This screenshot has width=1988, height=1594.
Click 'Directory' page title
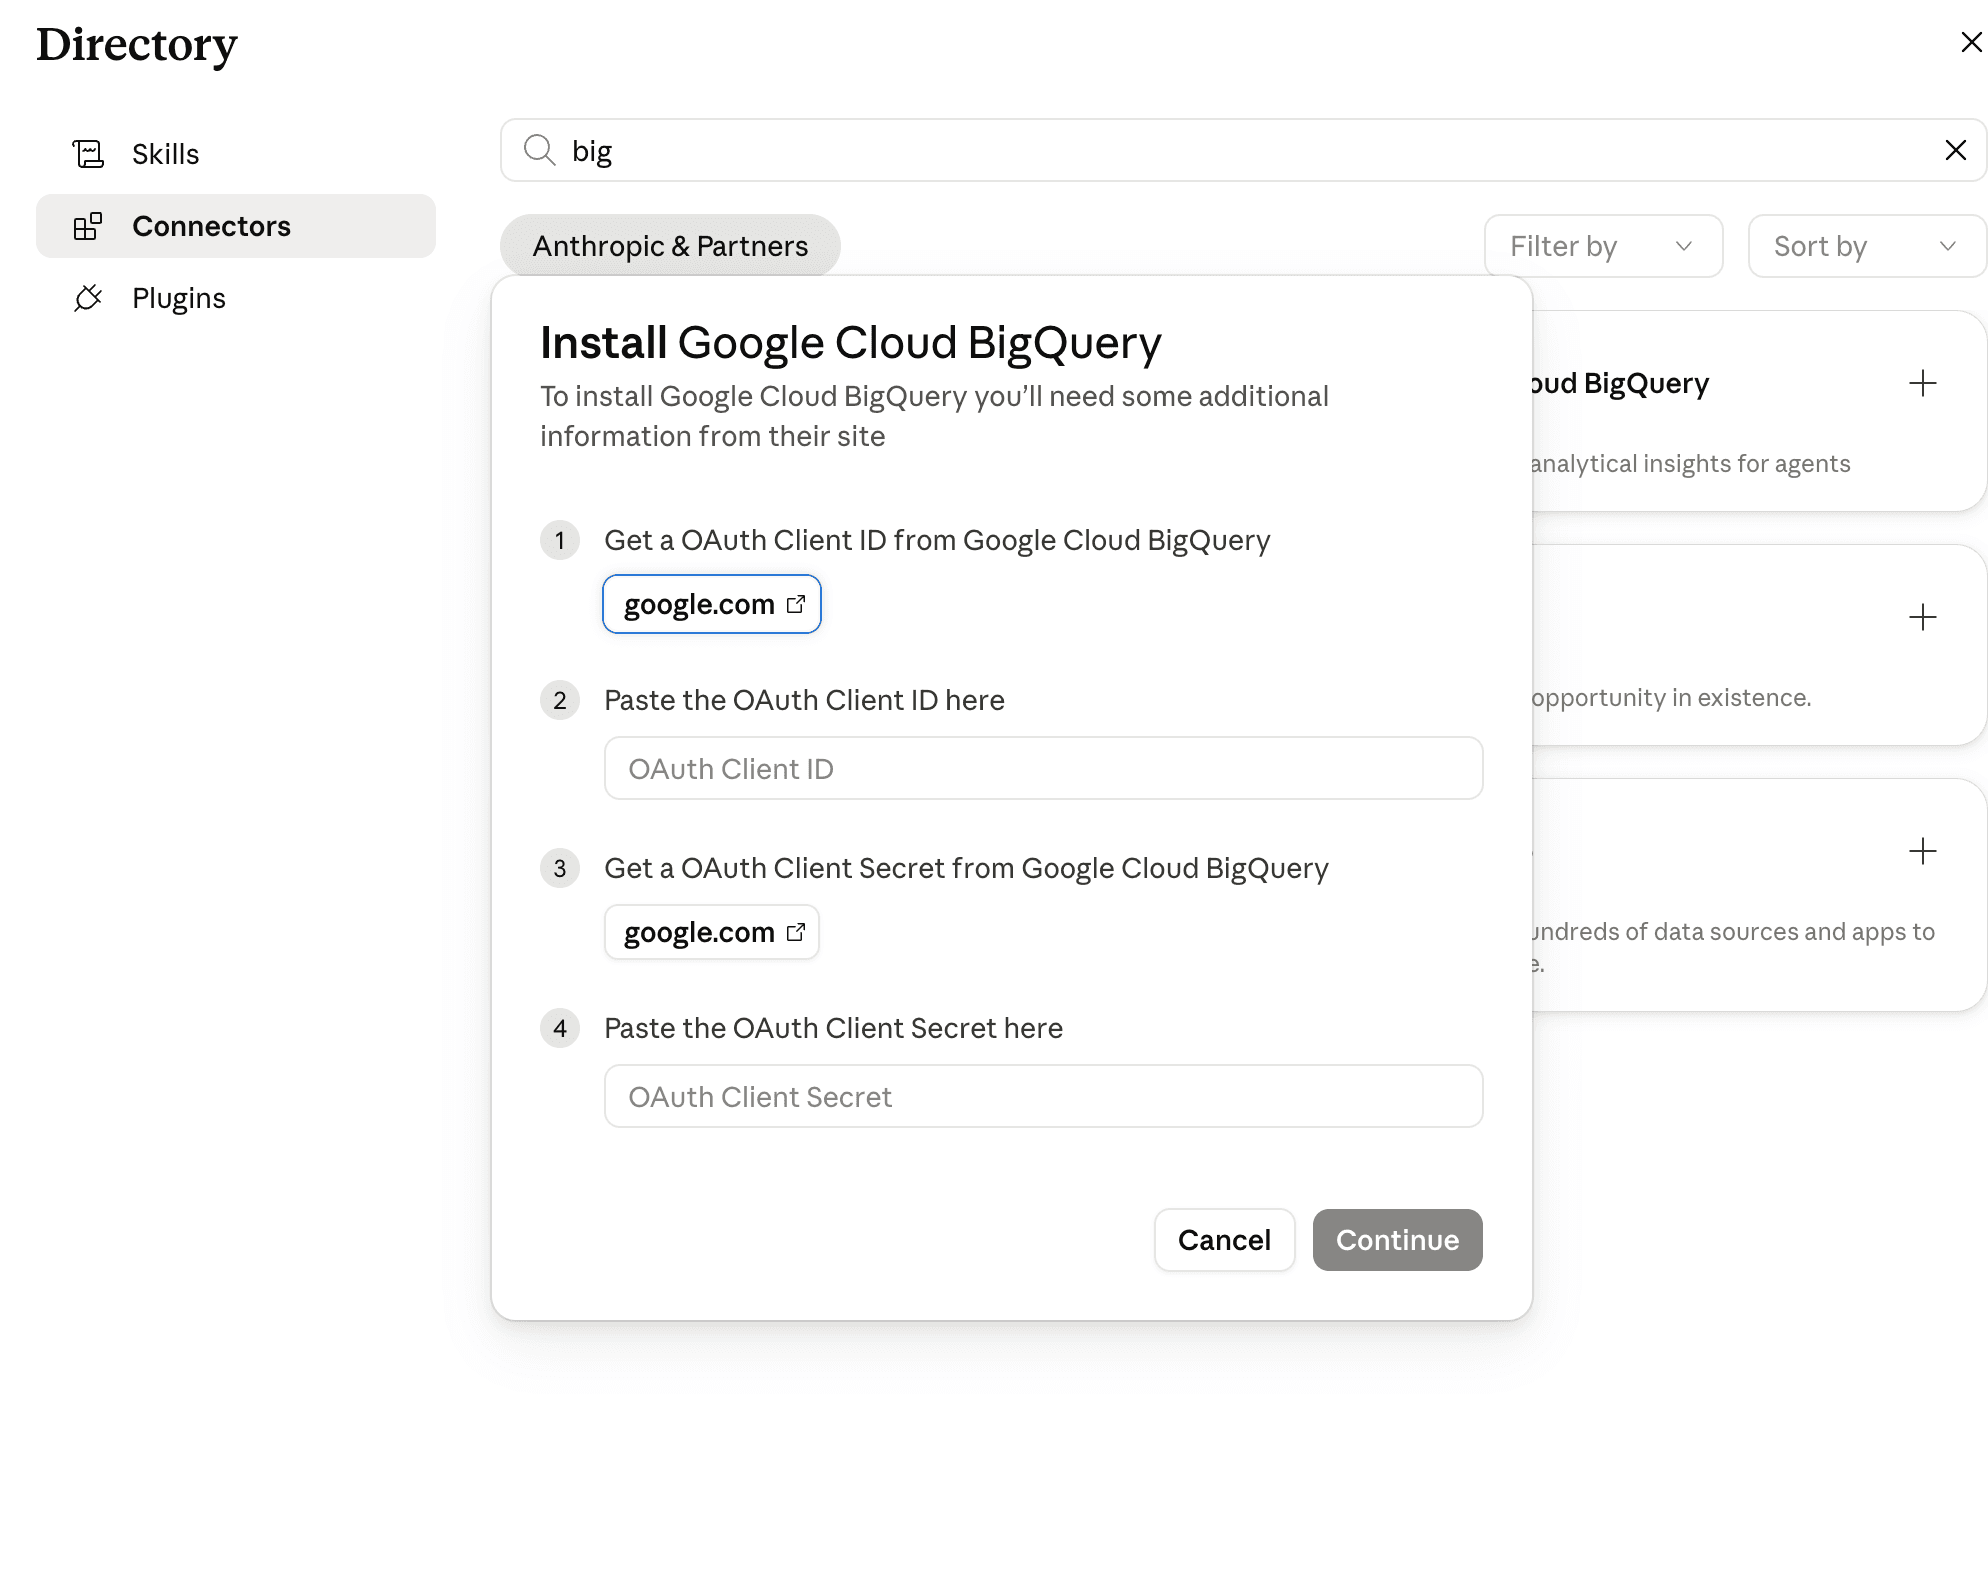coord(137,45)
